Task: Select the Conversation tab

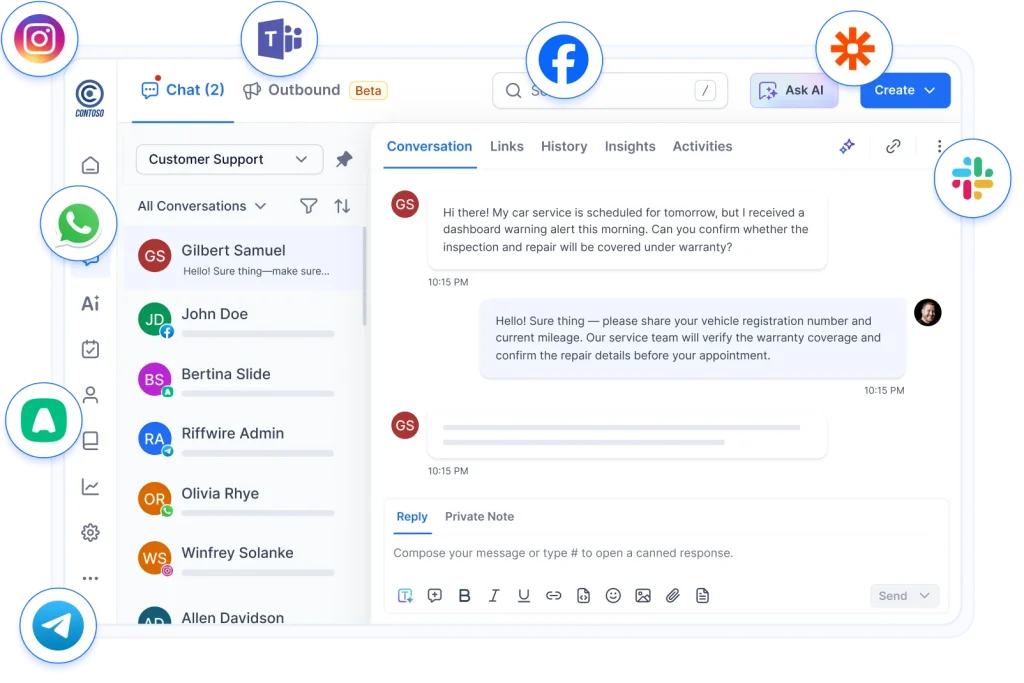Action: [x=429, y=146]
